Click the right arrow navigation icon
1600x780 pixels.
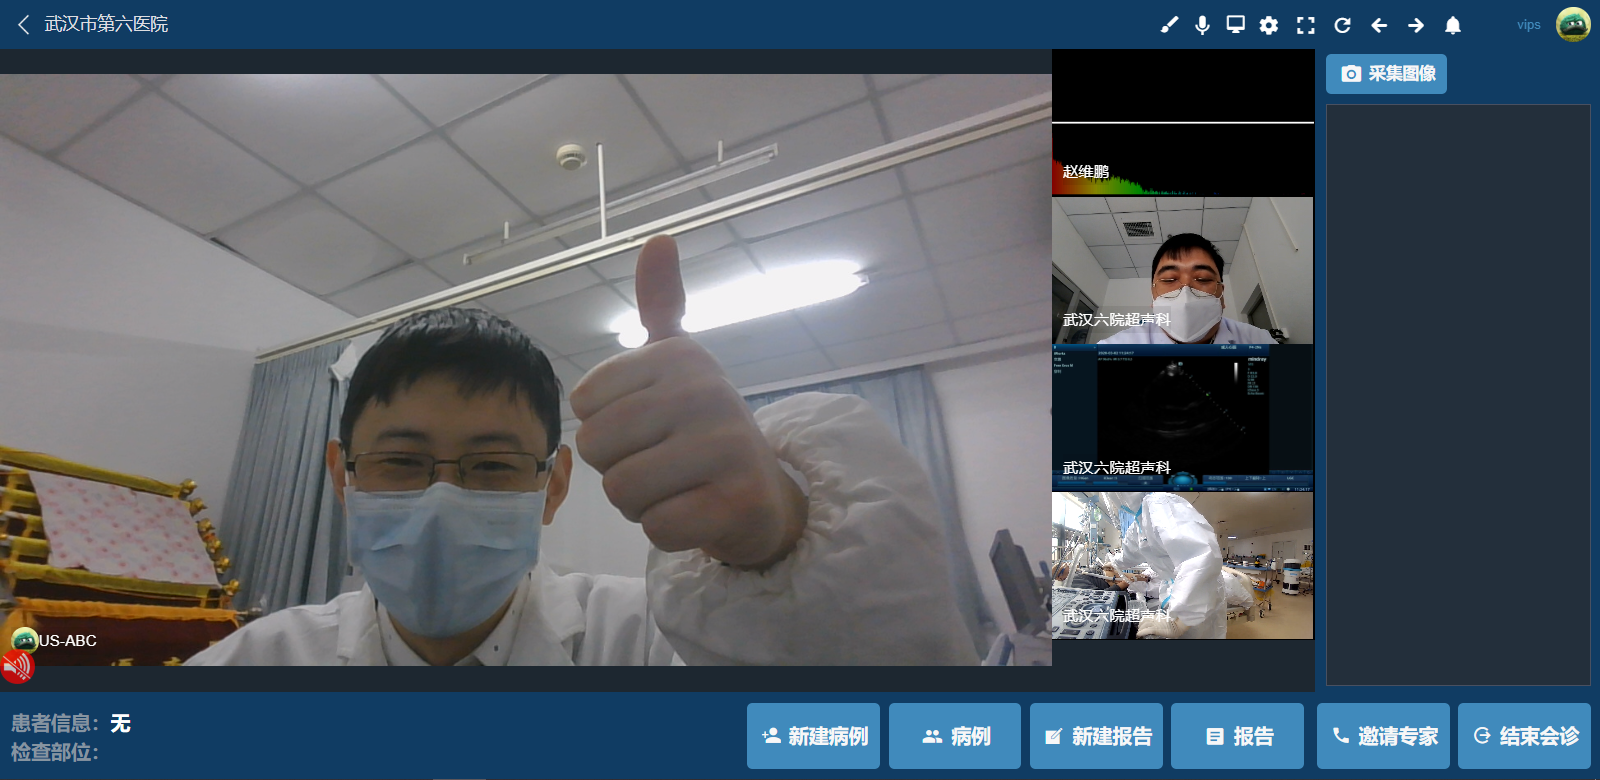coord(1416,25)
